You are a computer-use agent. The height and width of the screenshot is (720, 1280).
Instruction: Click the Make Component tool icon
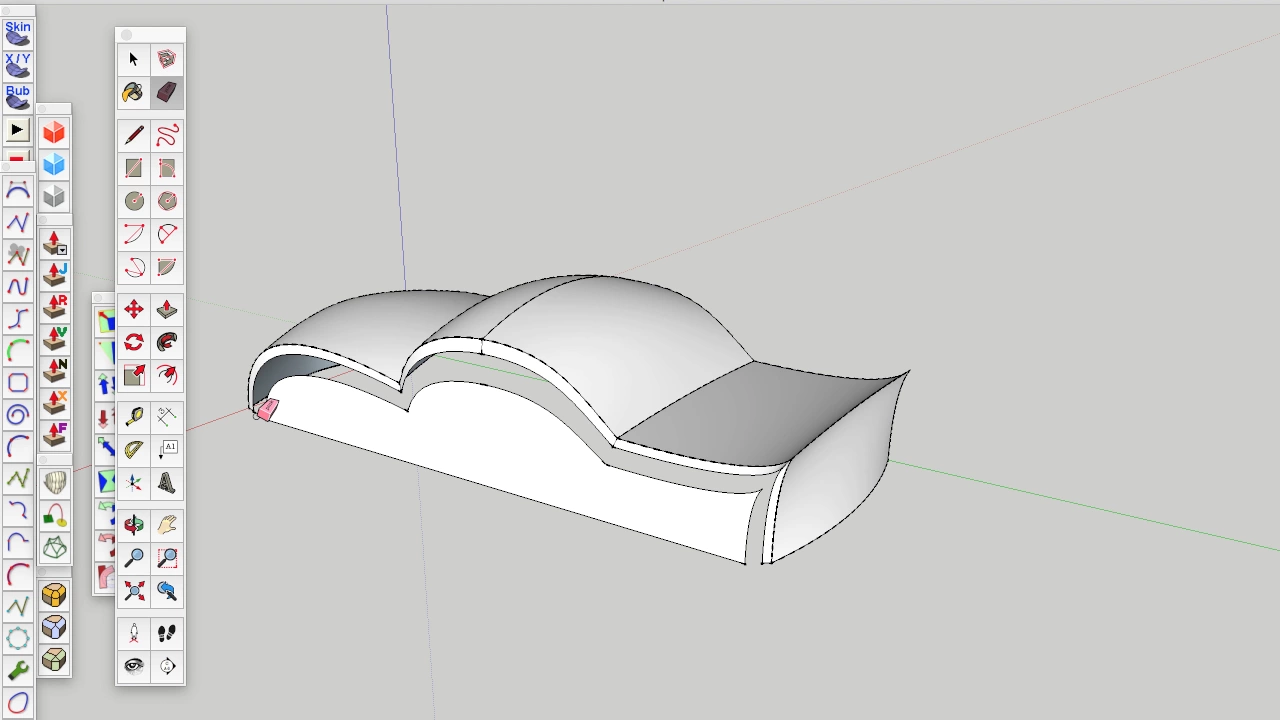tap(167, 60)
